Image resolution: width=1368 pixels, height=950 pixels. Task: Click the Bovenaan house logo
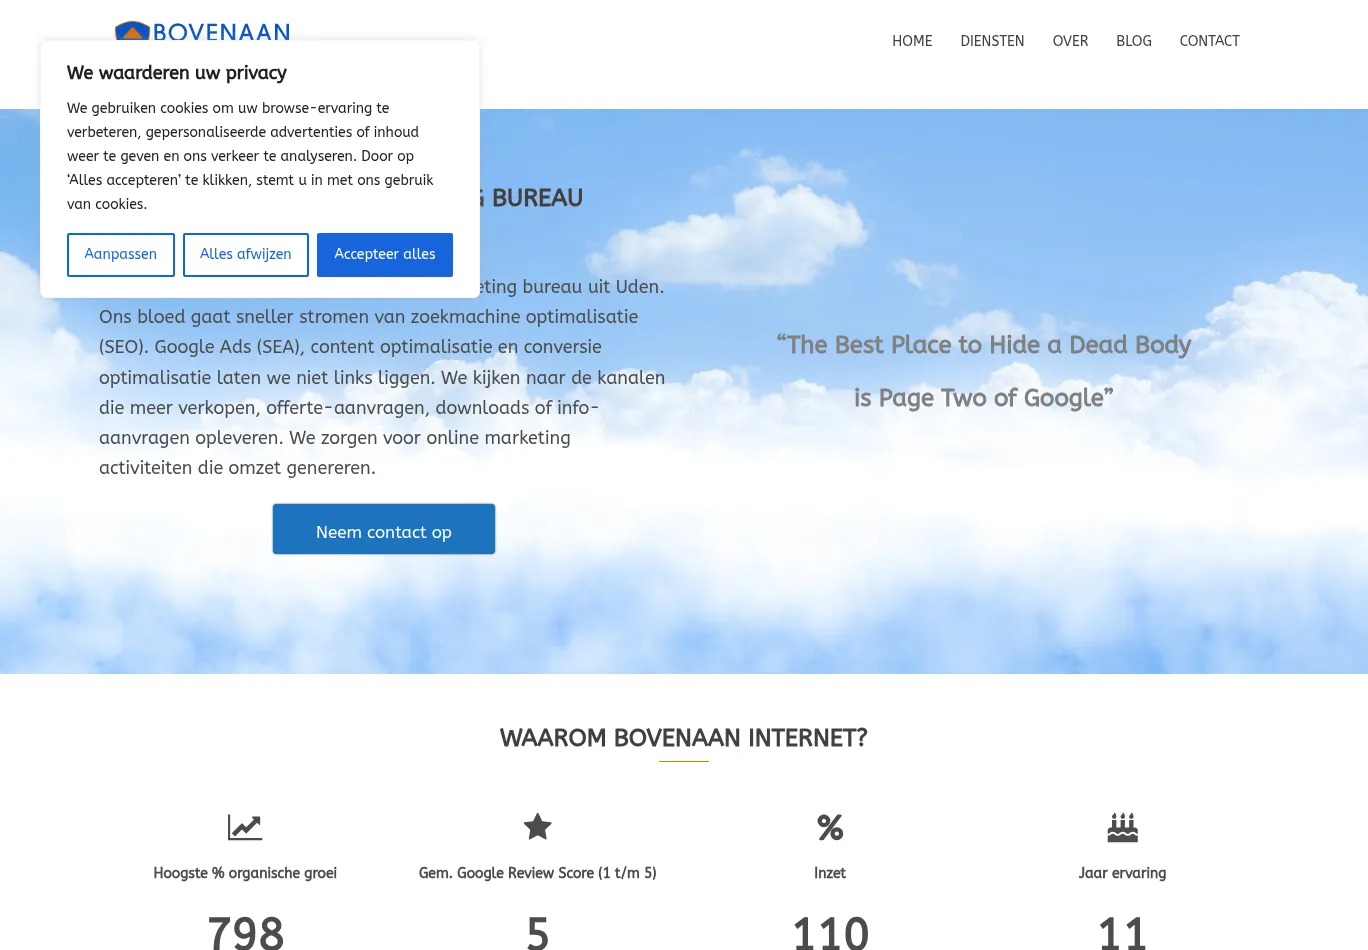[x=132, y=33]
